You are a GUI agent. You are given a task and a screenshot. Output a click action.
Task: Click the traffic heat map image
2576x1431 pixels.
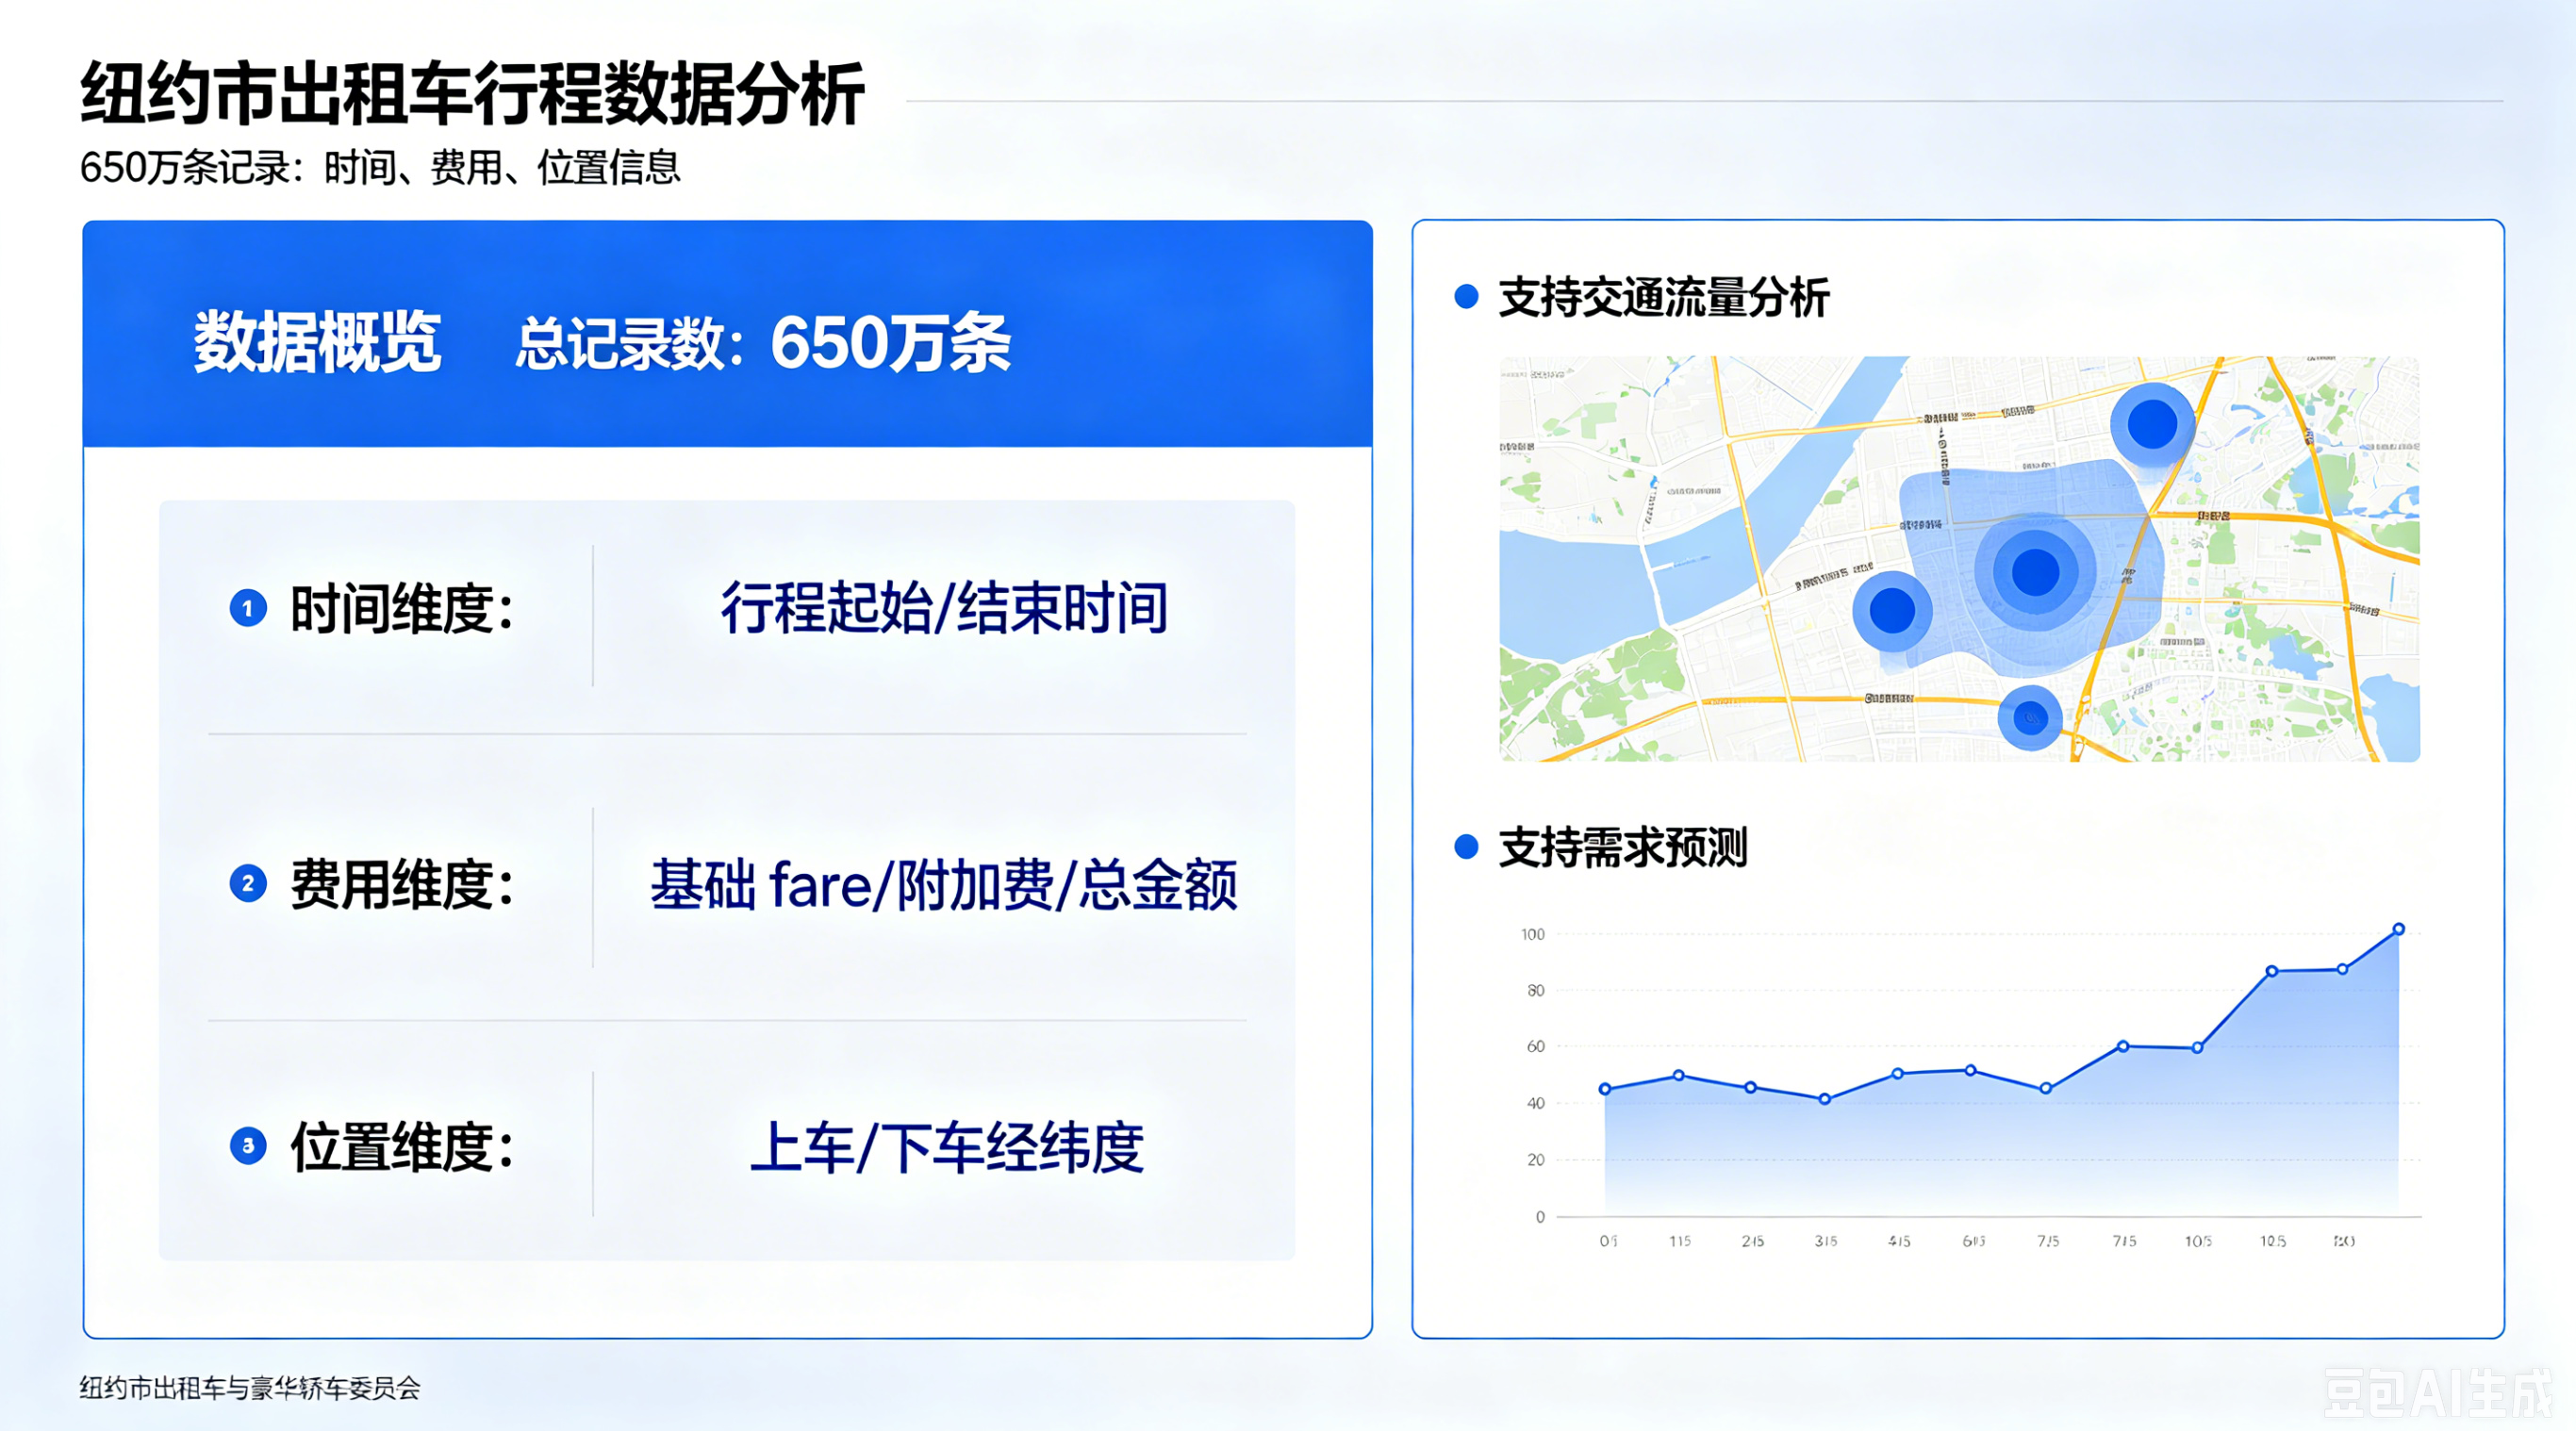tap(1959, 559)
